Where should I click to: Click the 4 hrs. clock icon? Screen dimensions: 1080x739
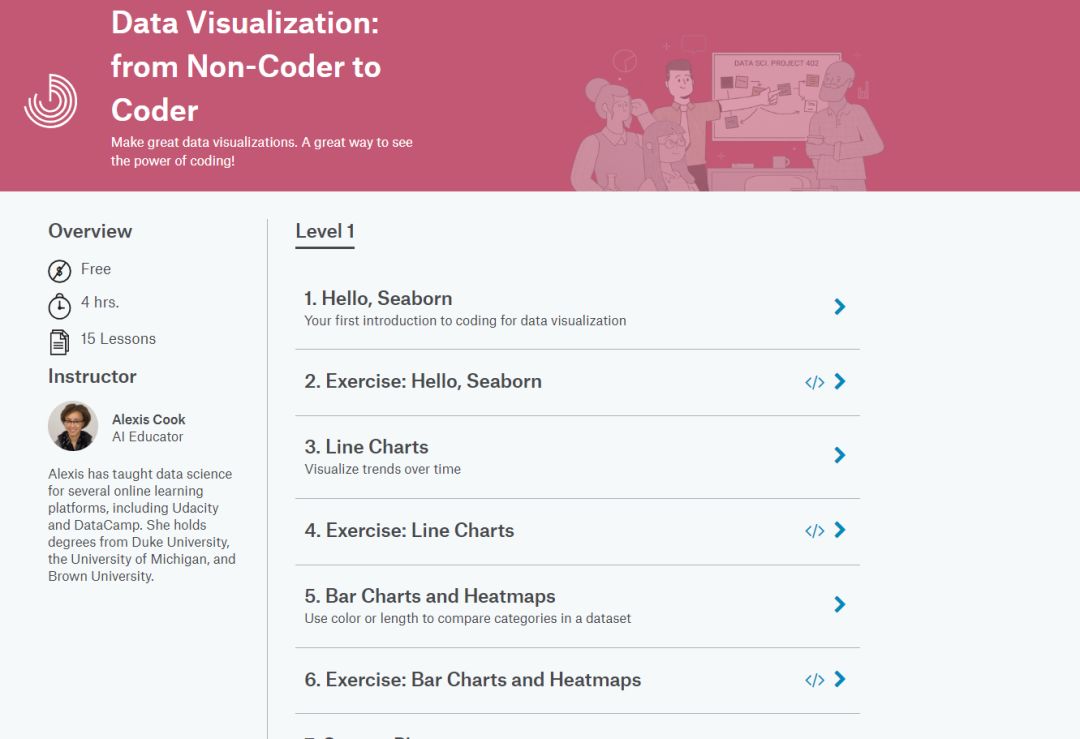coord(60,305)
